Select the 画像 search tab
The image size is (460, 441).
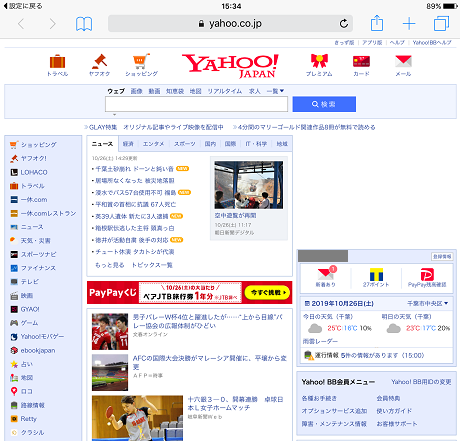(136, 91)
